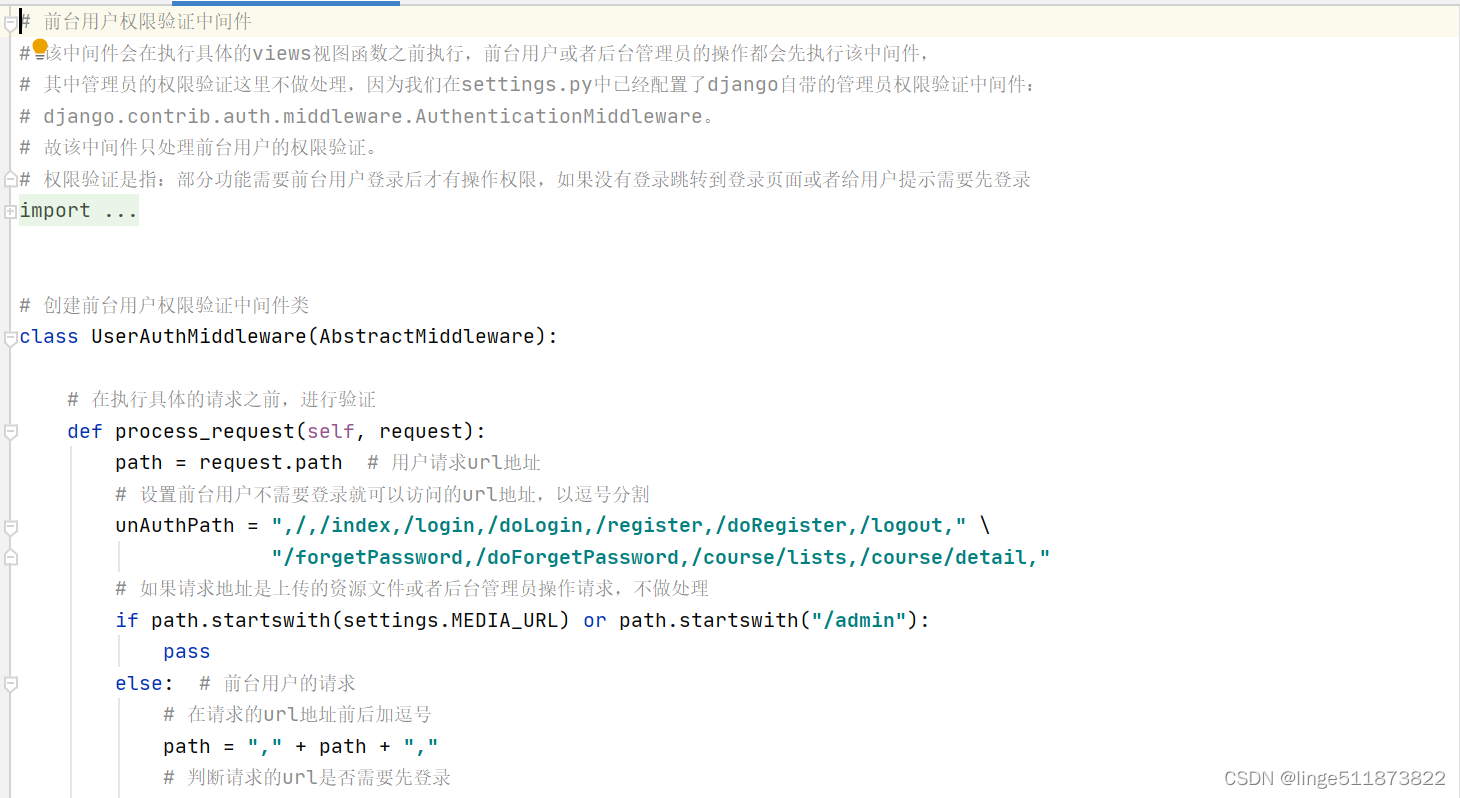Viewport: 1460px width, 798px height.
Task: Click the "if" keyword
Action: pyautogui.click(x=127, y=621)
